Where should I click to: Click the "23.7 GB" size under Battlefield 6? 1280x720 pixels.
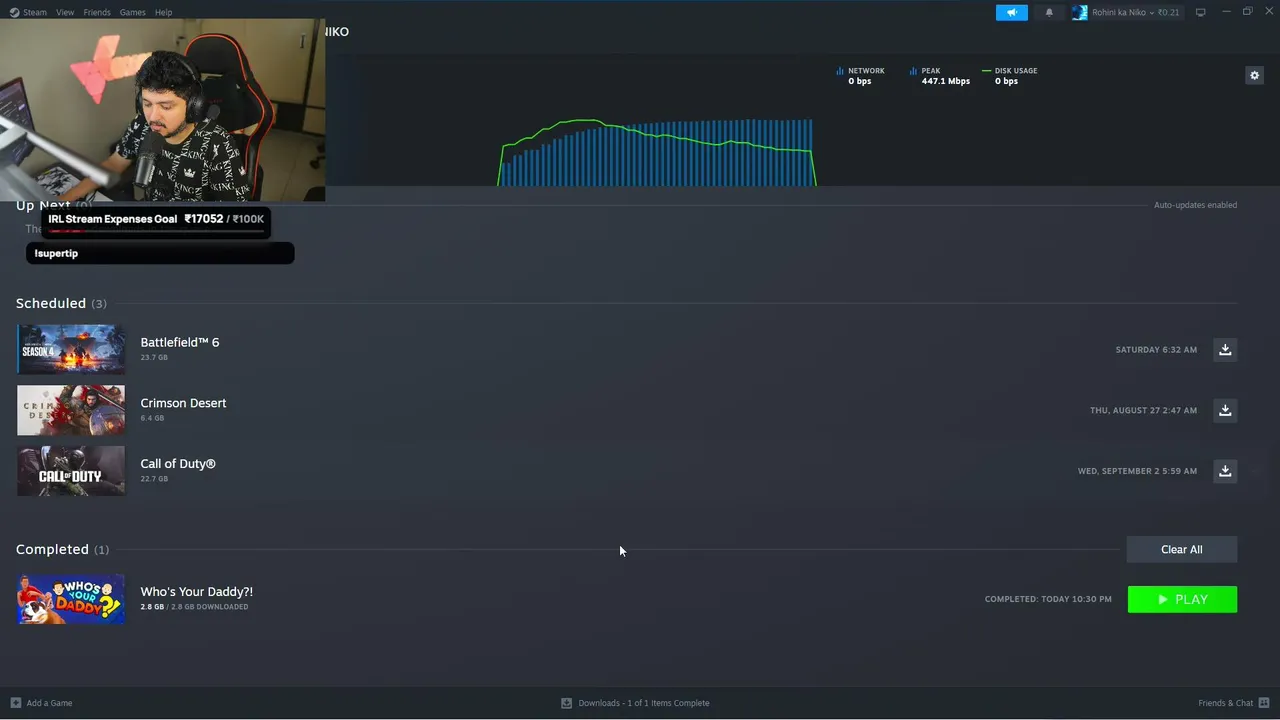point(154,358)
